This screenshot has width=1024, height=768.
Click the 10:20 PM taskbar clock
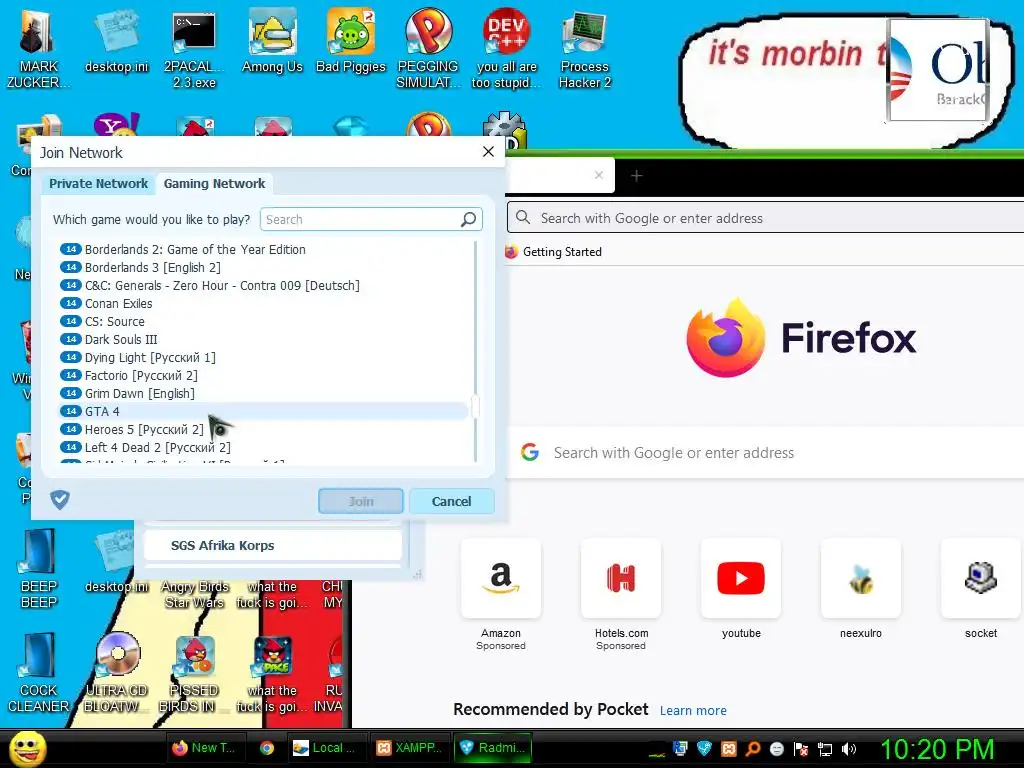(936, 749)
